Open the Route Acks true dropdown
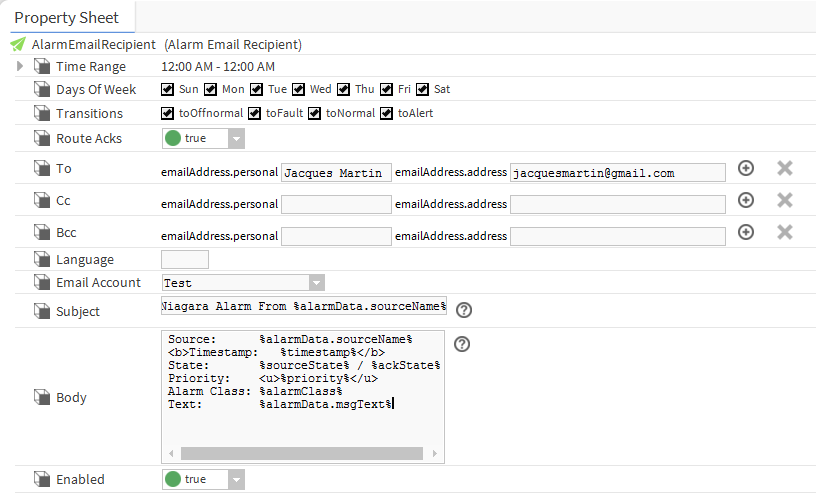816x502 pixels. (x=235, y=139)
